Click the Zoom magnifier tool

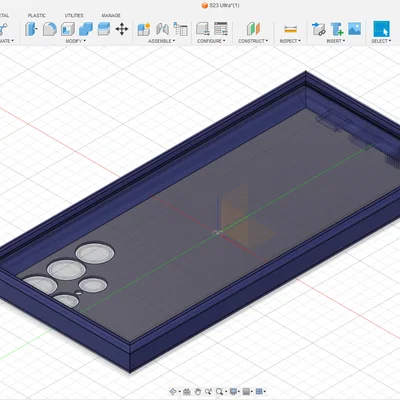pos(219,391)
